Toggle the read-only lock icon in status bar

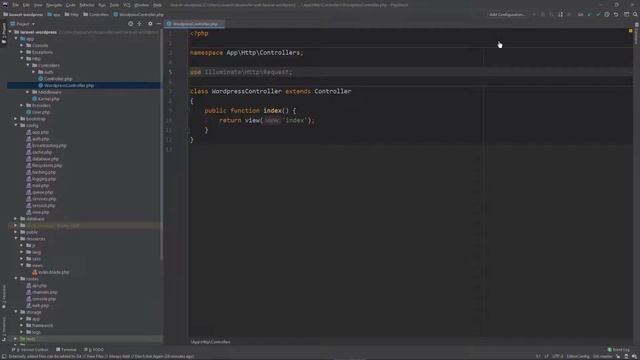[x=618, y=356]
